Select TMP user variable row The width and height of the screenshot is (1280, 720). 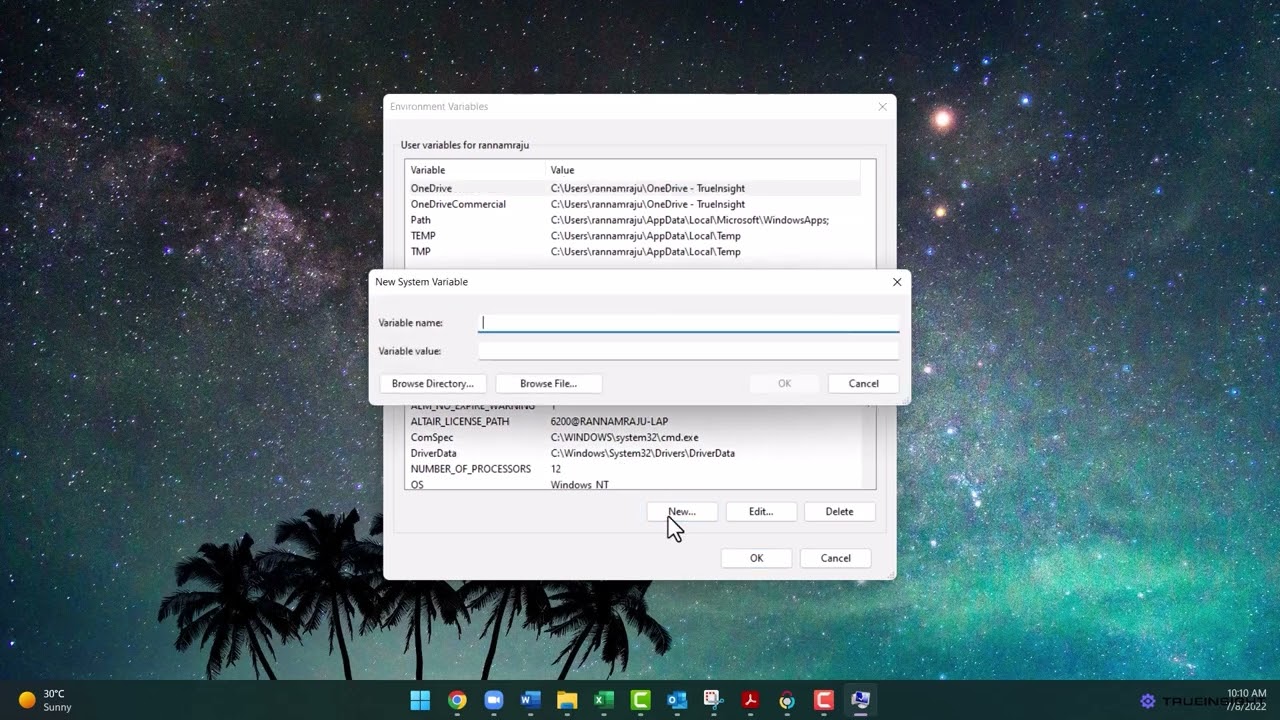pyautogui.click(x=633, y=252)
